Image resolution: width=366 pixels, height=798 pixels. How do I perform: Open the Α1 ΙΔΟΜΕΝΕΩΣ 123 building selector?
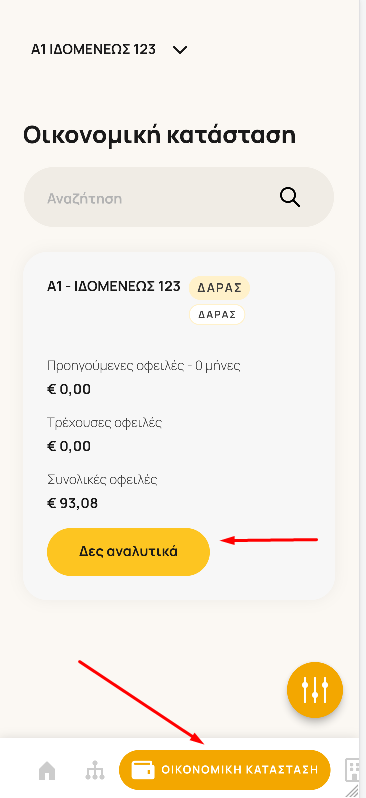(109, 49)
